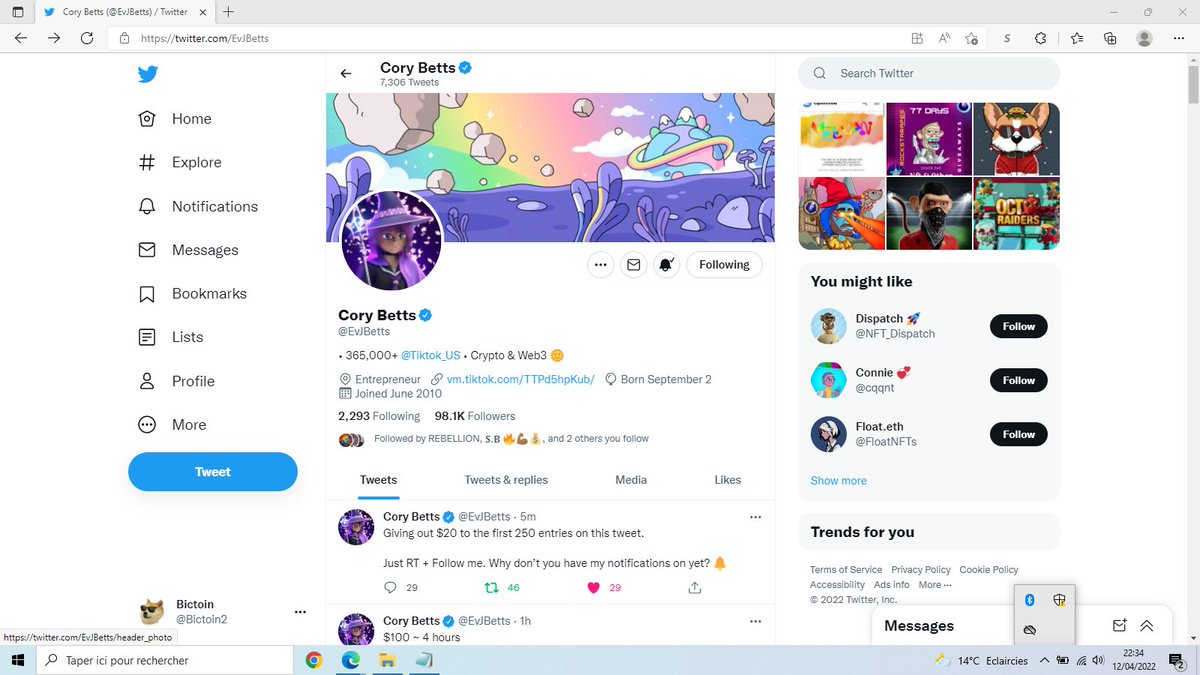Open the Terms of Service link
The image size is (1200, 675).
tap(846, 570)
